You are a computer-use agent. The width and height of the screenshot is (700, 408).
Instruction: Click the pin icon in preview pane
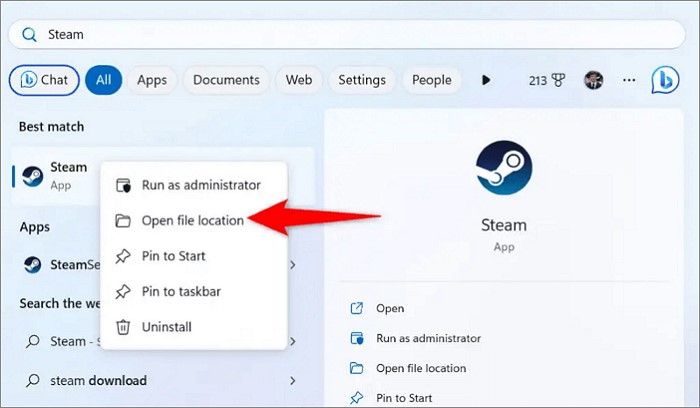pyautogui.click(x=357, y=398)
